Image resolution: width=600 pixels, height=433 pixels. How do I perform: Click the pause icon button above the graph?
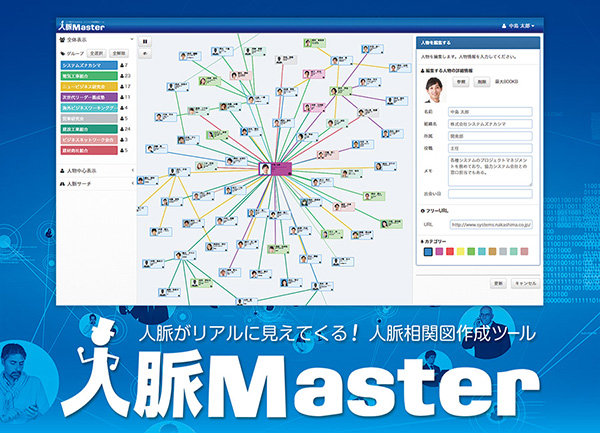(145, 41)
